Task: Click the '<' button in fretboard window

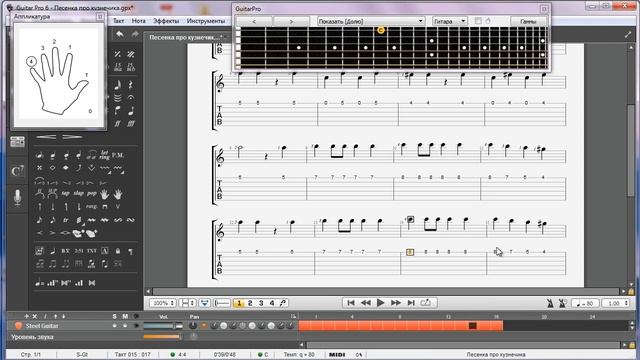Action: point(254,21)
